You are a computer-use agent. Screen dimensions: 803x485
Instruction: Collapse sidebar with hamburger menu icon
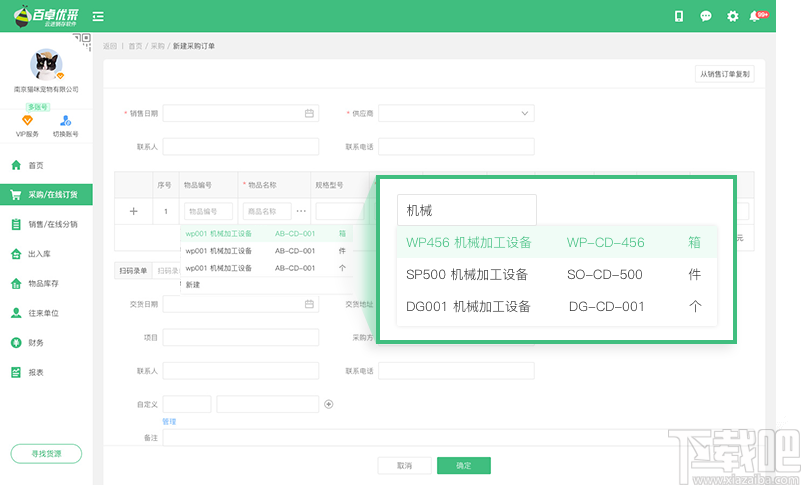pos(98,16)
